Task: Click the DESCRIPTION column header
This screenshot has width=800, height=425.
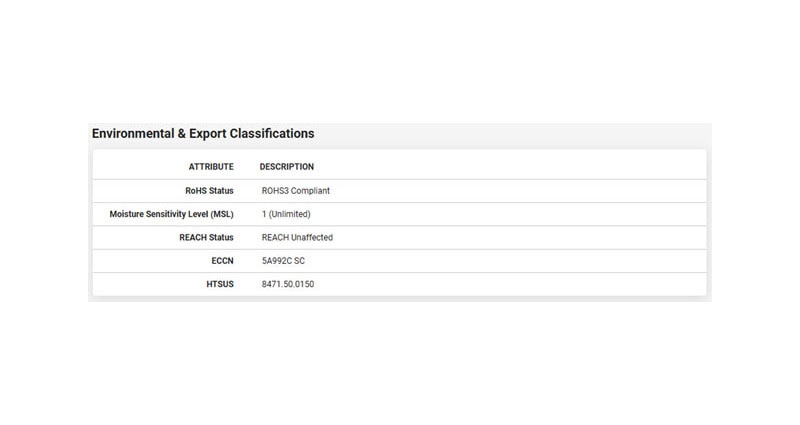Action: 287,167
